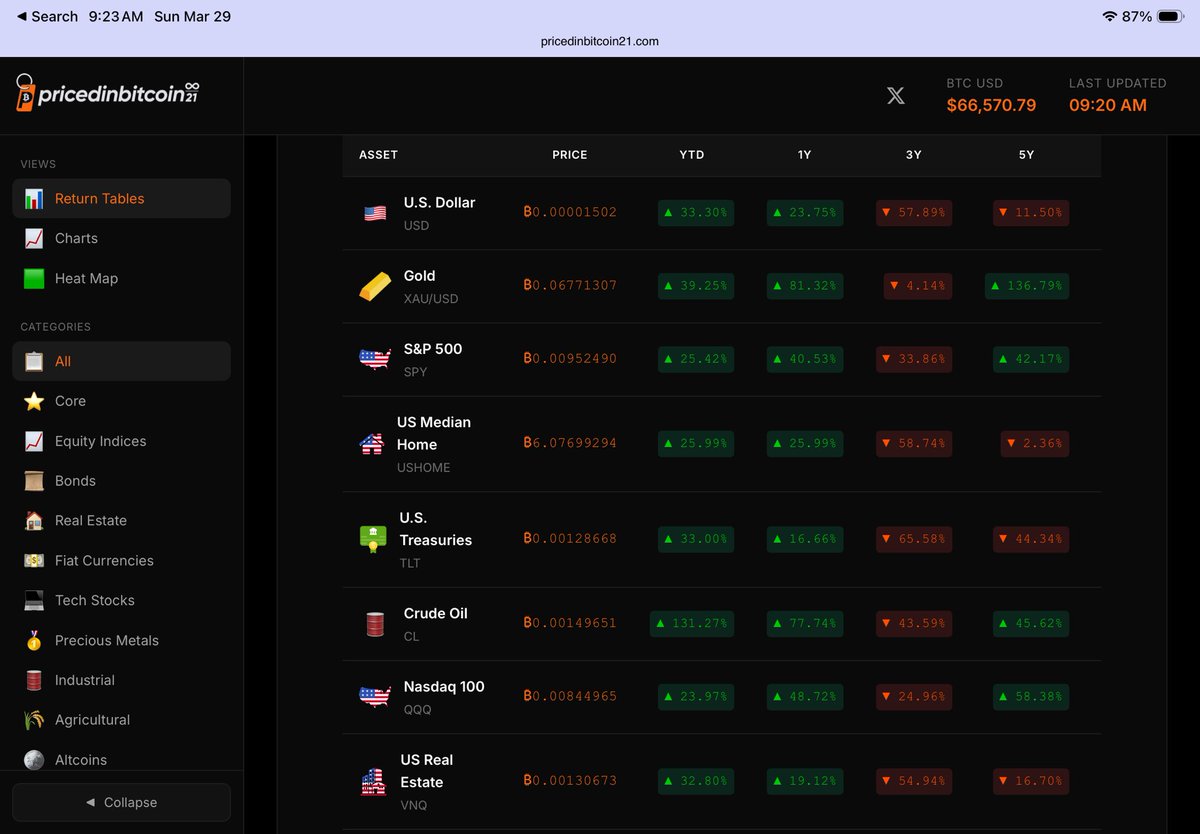
Task: Sort by the ASSET column header
Action: (x=378, y=155)
